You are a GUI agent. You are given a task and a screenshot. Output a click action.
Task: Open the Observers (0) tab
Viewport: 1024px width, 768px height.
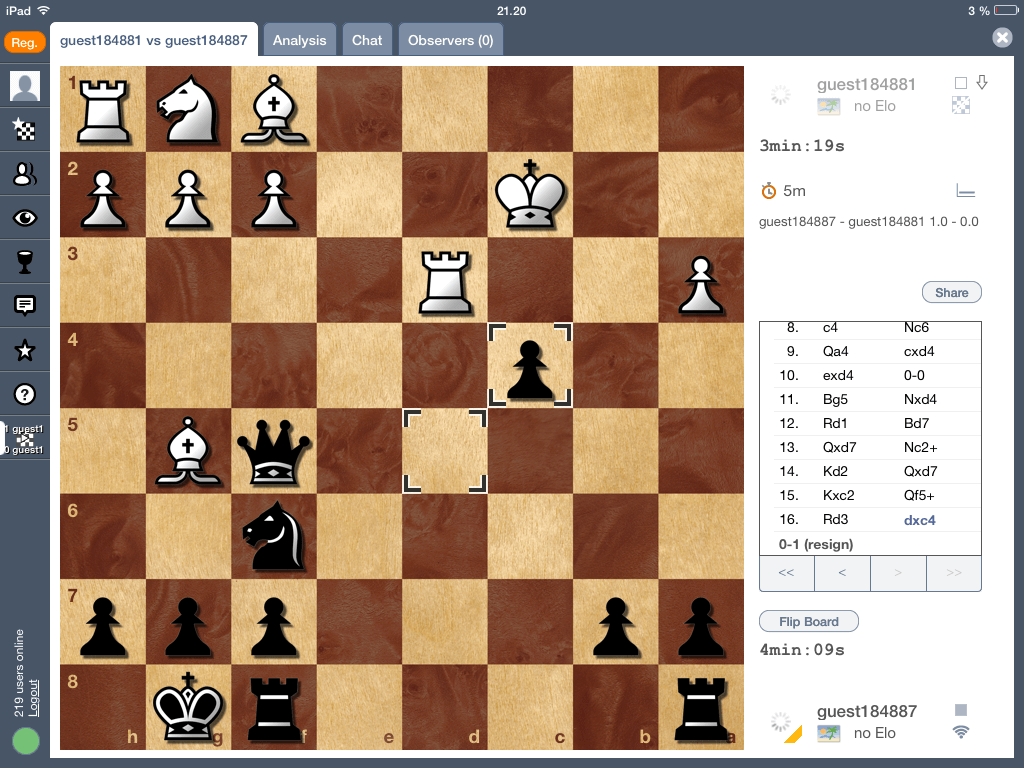coord(450,40)
